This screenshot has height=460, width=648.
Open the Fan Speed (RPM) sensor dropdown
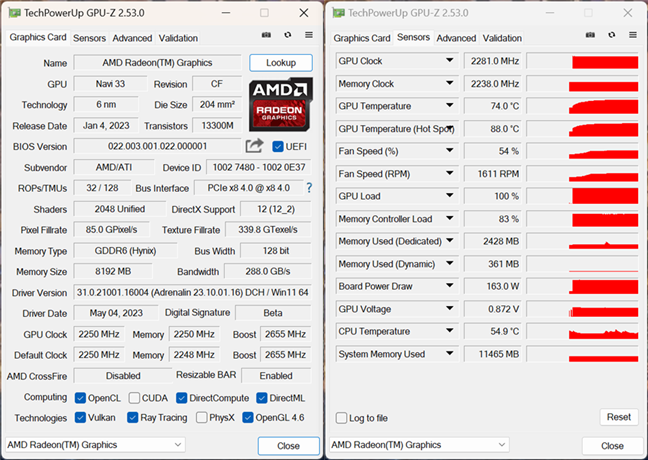click(x=450, y=174)
